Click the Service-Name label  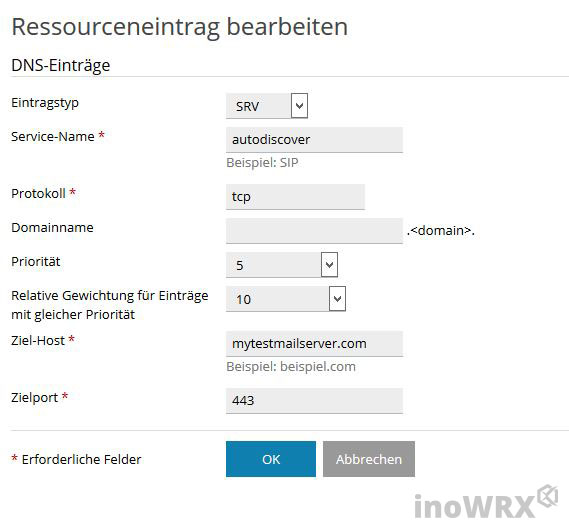point(53,136)
